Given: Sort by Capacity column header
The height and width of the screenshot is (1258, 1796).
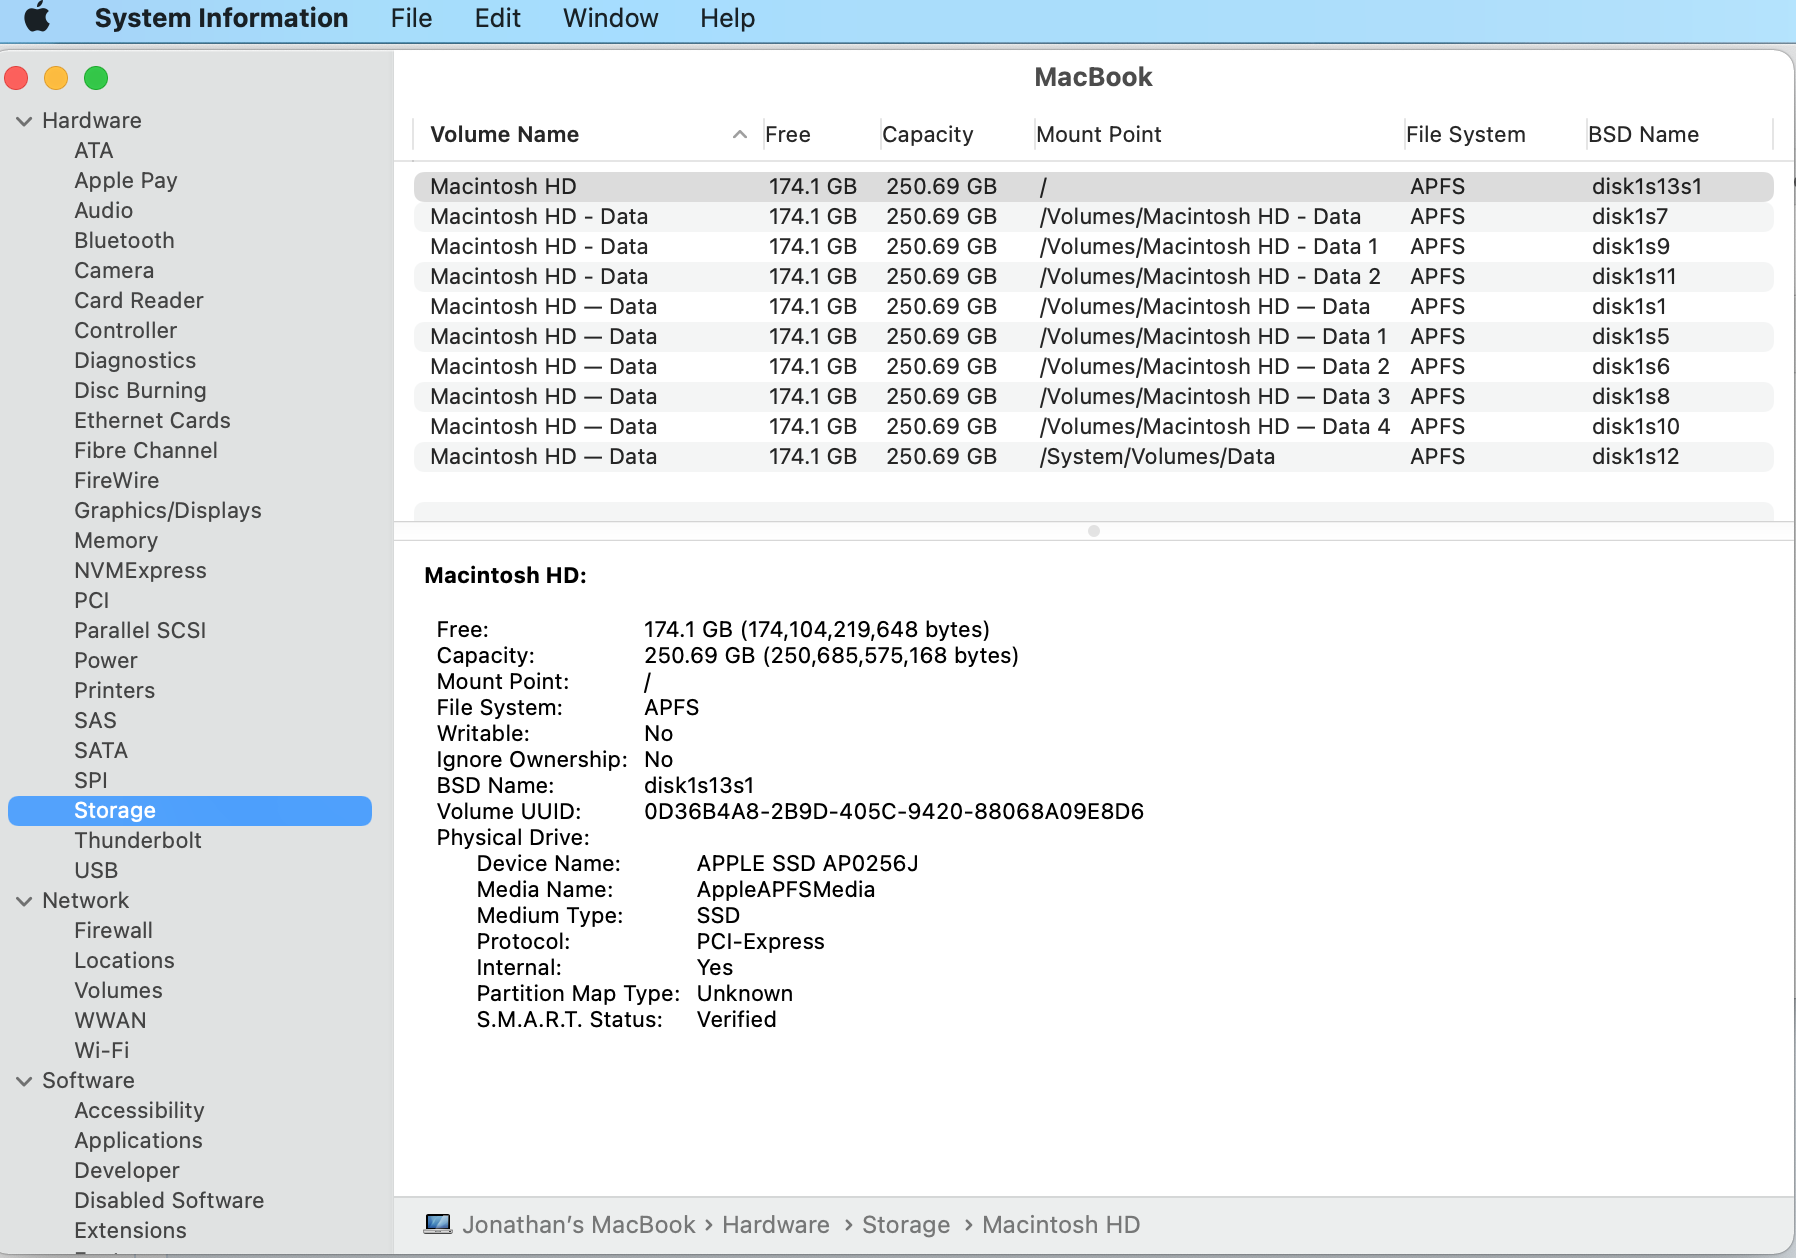Looking at the screenshot, I should click(x=927, y=134).
